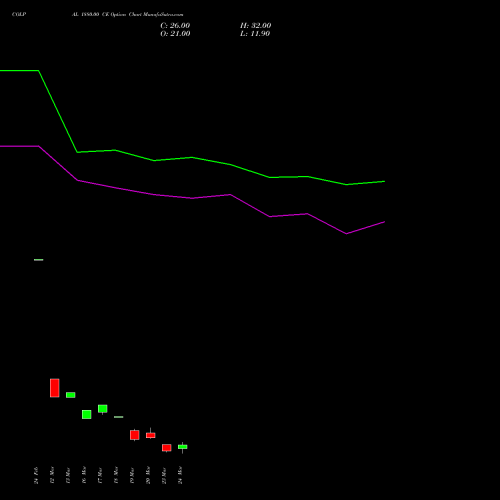
Task: Click the 13 Mar date axis label
Action: coord(68,476)
